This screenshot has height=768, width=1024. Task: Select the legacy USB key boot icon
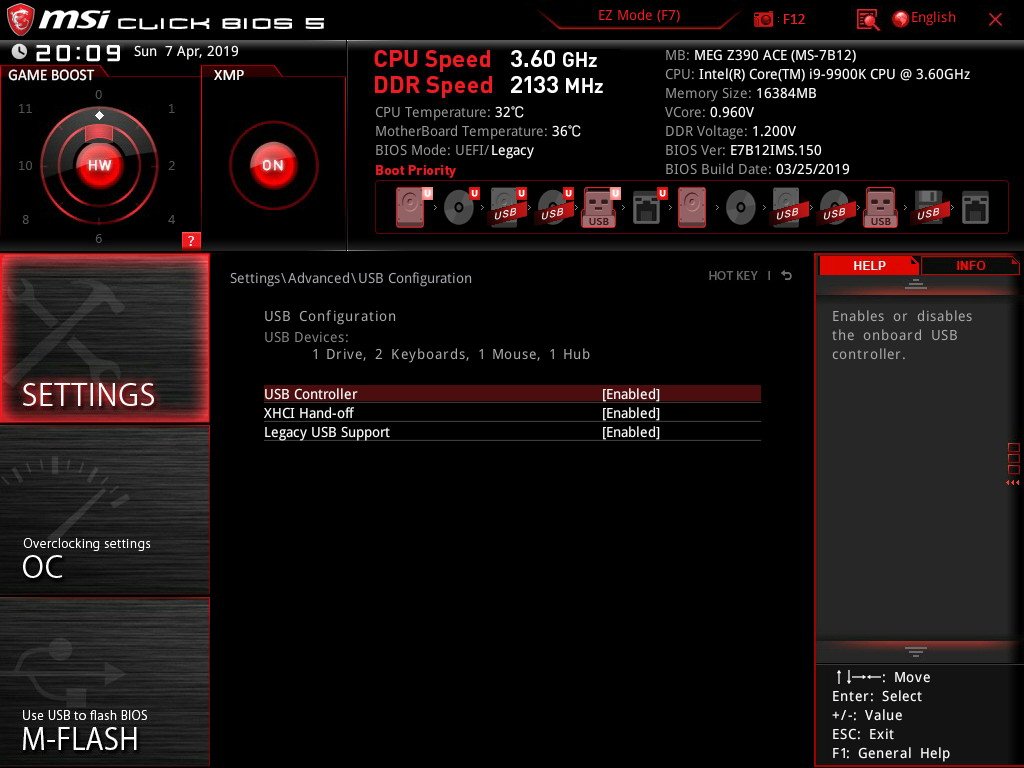point(880,207)
